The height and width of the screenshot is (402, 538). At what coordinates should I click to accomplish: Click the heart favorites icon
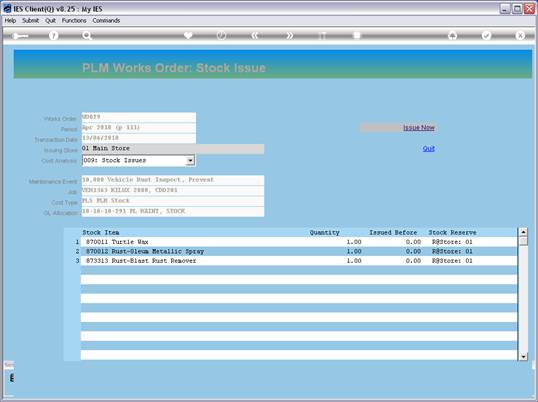pos(188,35)
